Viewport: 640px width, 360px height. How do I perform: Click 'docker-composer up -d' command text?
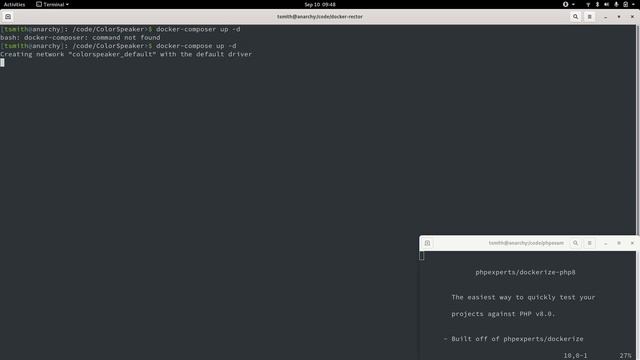[x=198, y=29]
